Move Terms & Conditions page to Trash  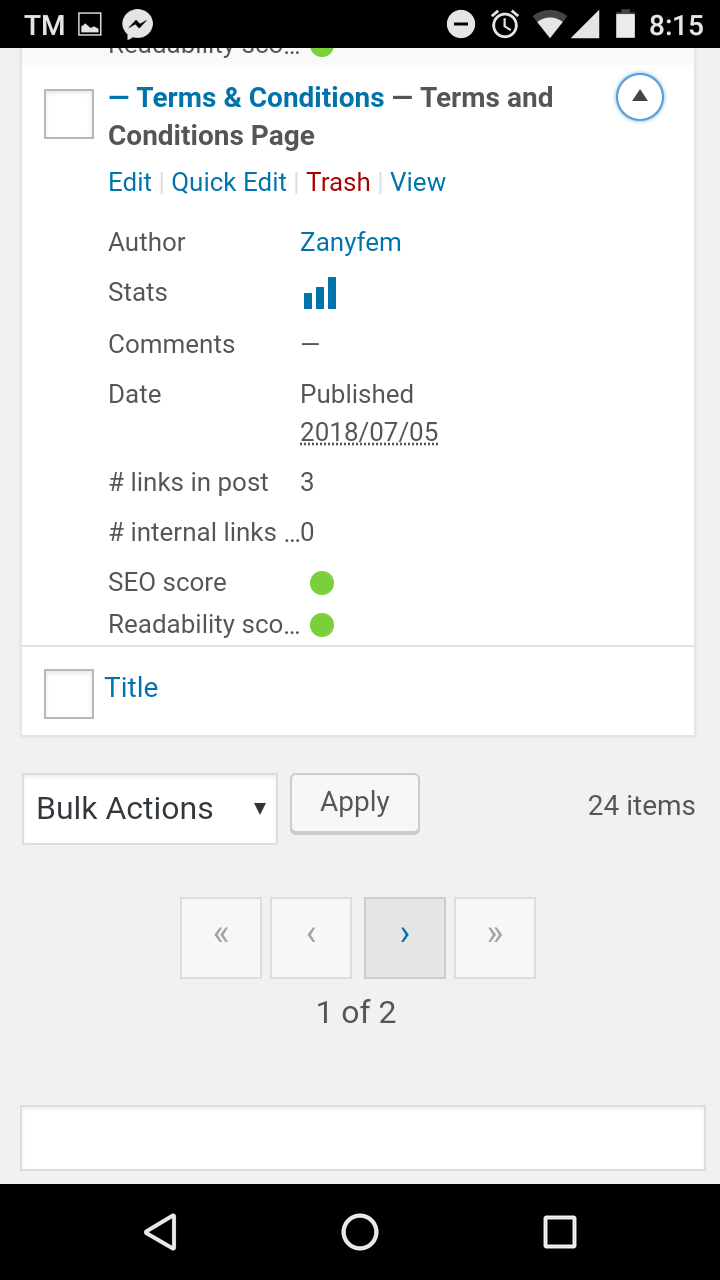coord(338,182)
